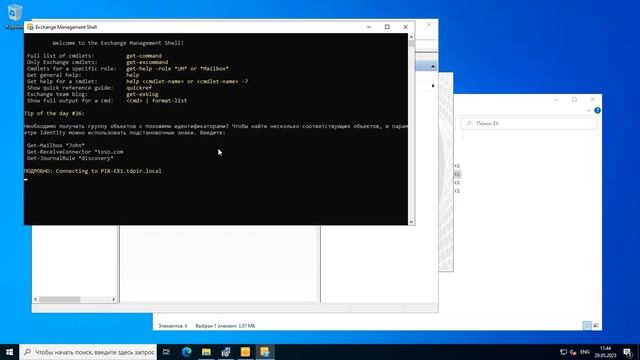Click 'Get-Mailbox *John*' example line
Screen dimensions: 640x360
[x=56, y=145]
